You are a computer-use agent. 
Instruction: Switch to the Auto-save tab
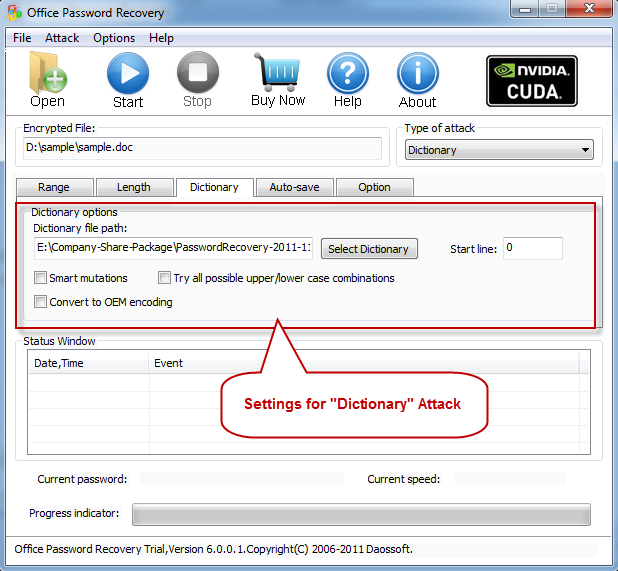pos(294,187)
